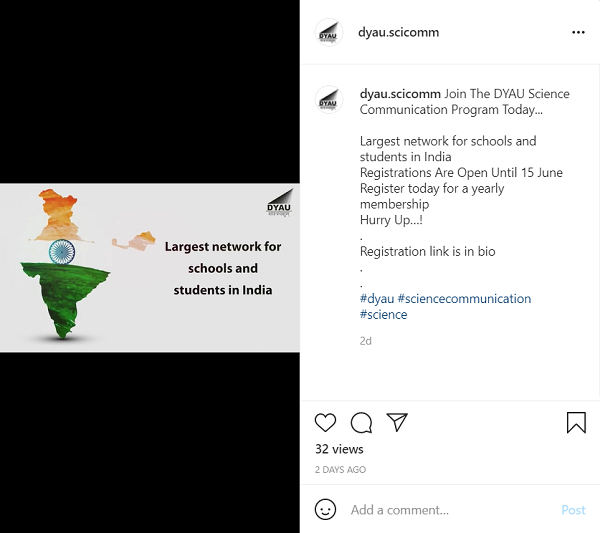Screen dimensions: 600x533
Task: Like the post with the heart icon
Action: (x=325, y=423)
